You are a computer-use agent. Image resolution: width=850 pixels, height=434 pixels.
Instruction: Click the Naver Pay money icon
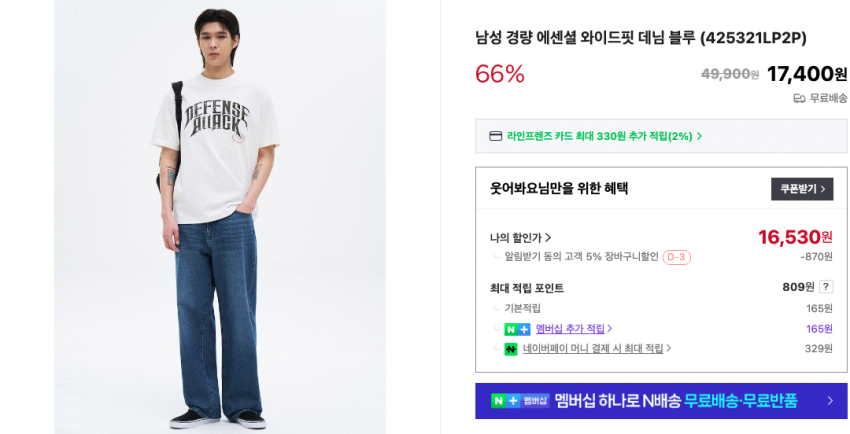pos(511,349)
